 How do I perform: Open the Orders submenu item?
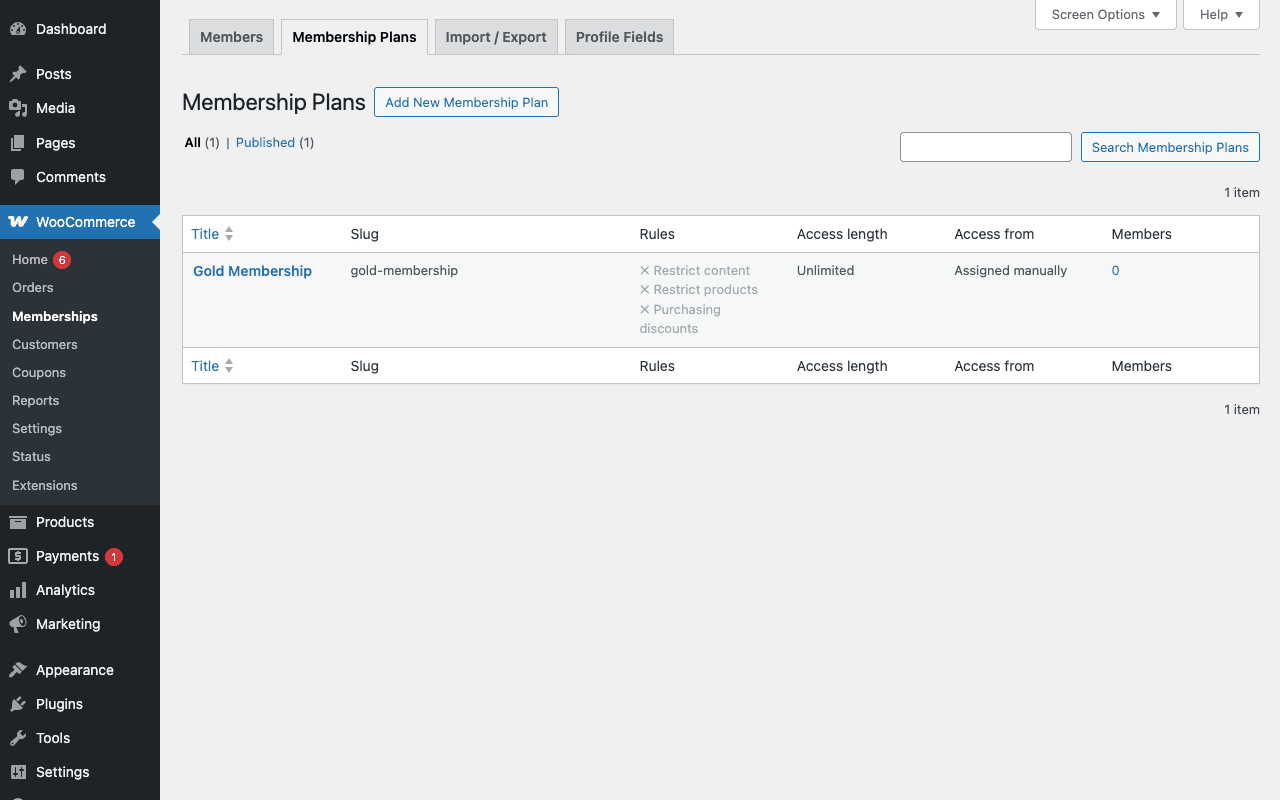[33, 288]
